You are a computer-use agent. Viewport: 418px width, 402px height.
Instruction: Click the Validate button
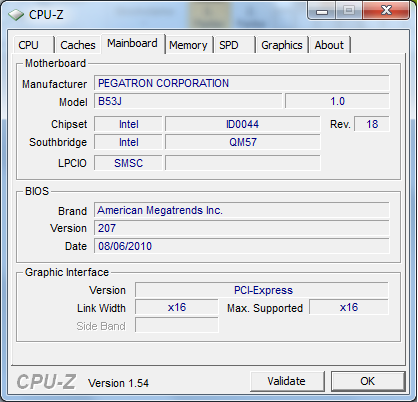[x=287, y=381]
